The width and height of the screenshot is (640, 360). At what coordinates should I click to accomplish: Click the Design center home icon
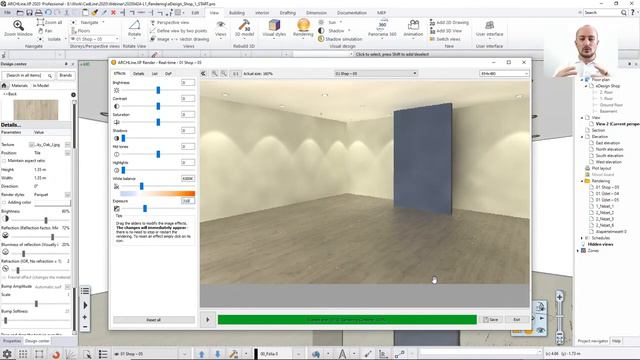pyautogui.click(x=4, y=85)
